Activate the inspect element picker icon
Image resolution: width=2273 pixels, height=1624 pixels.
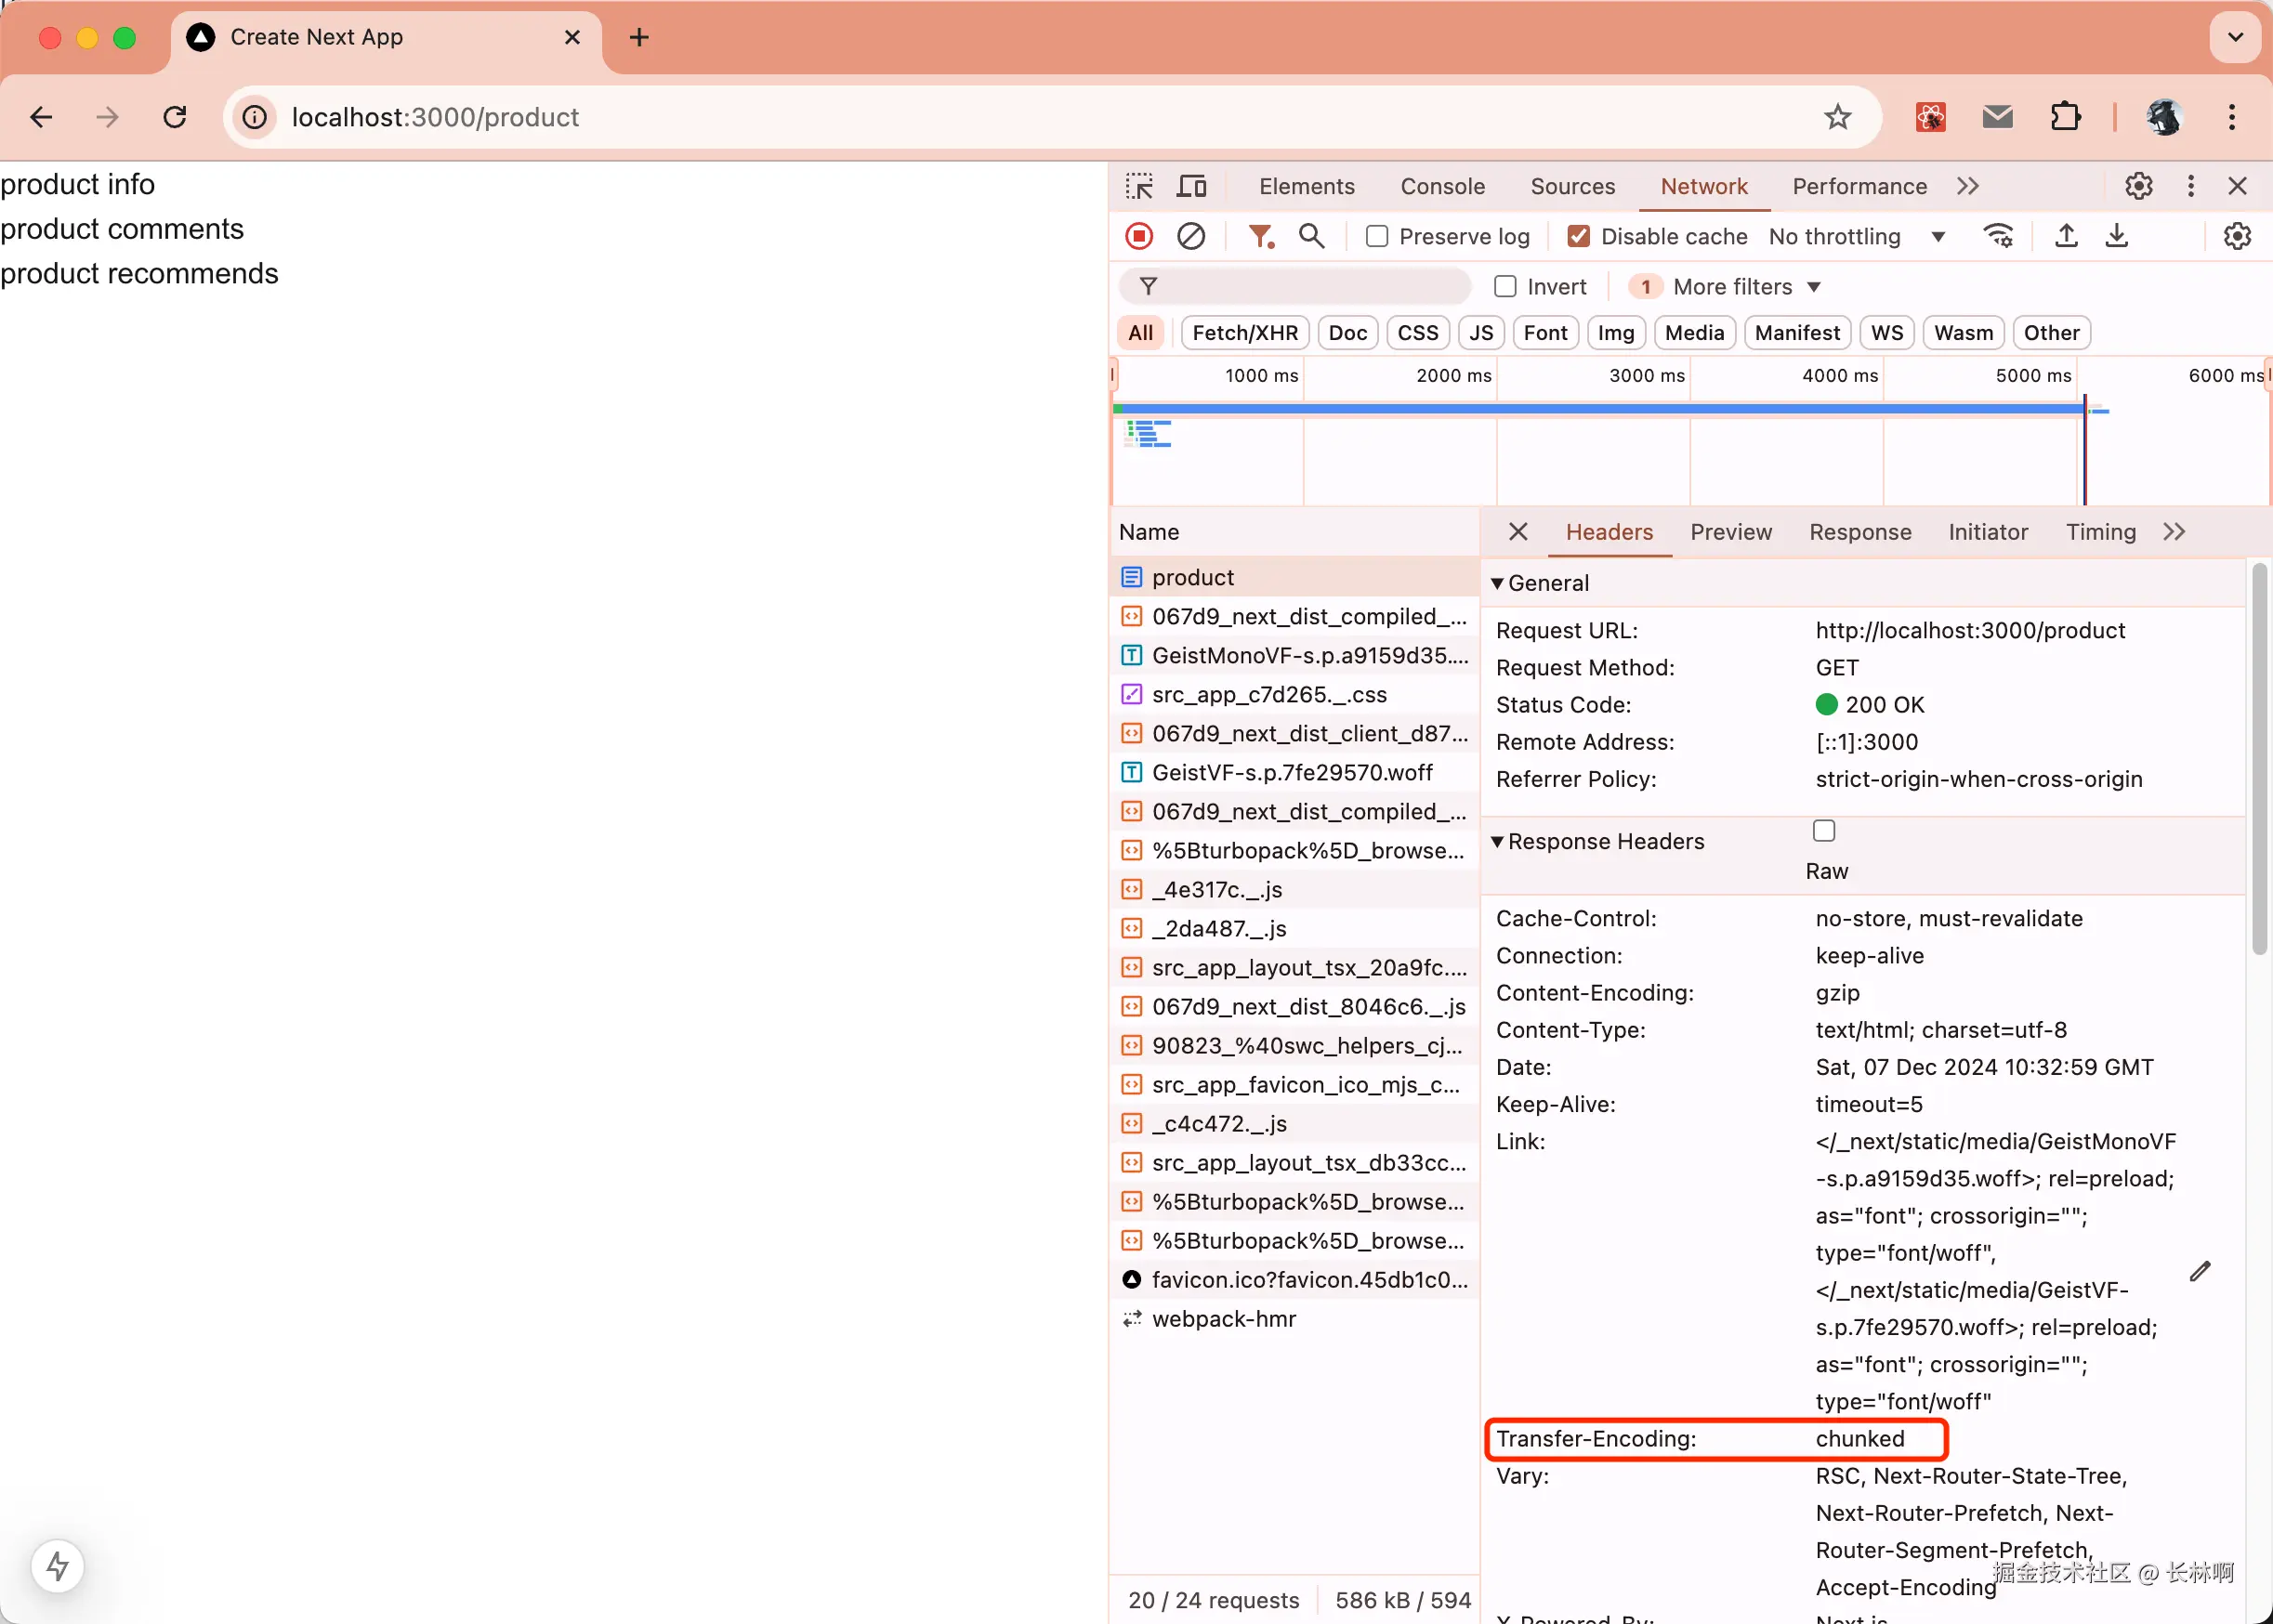(x=1139, y=186)
